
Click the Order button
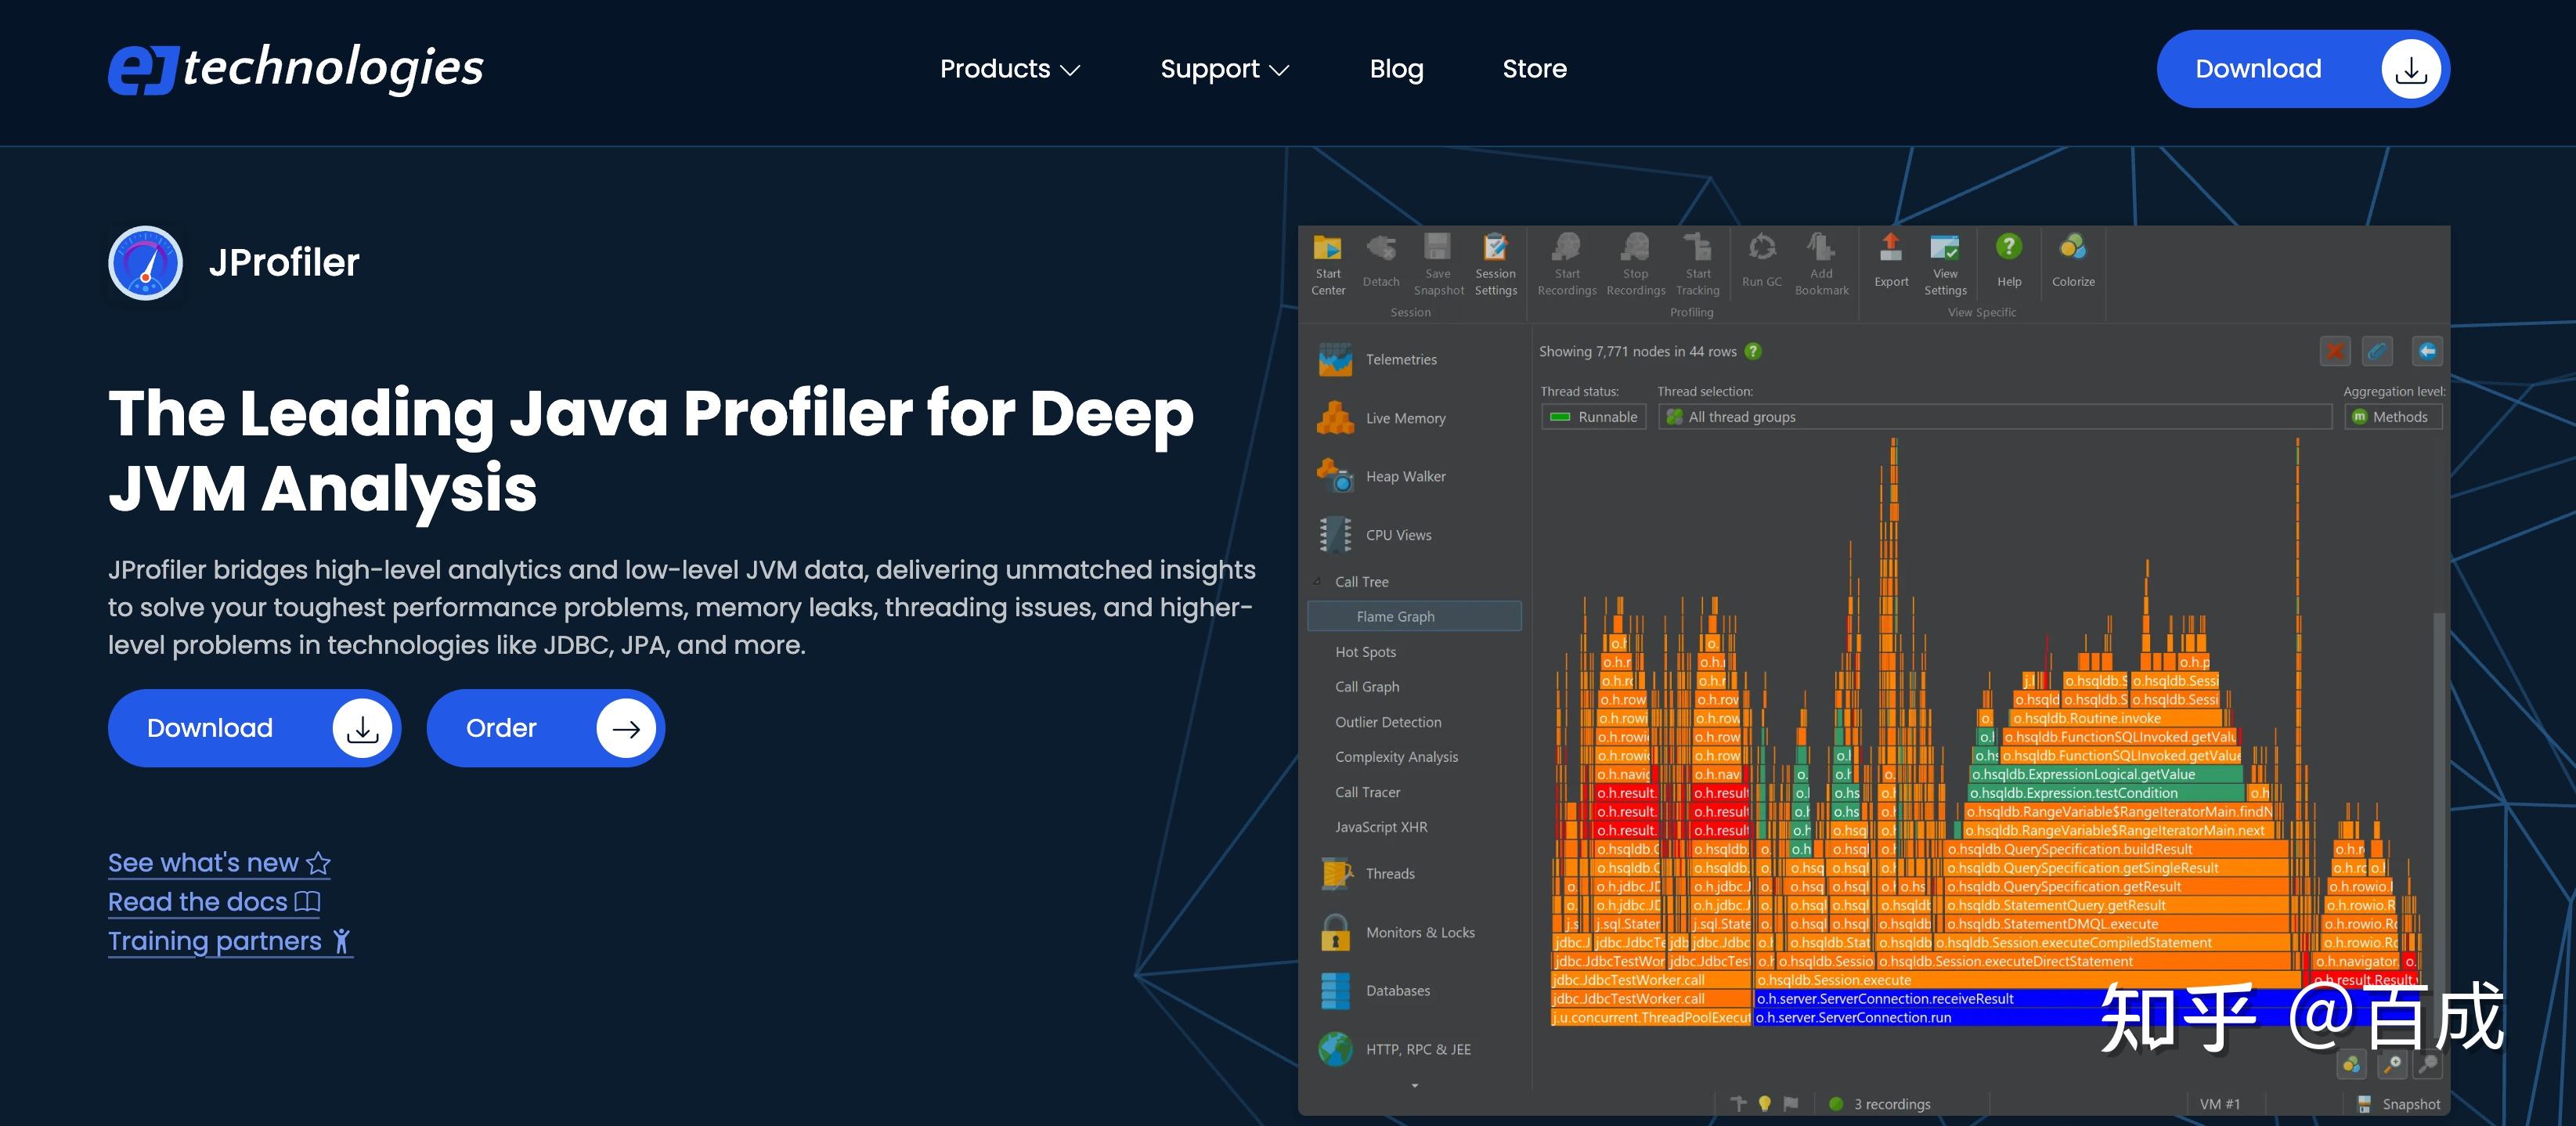545,728
